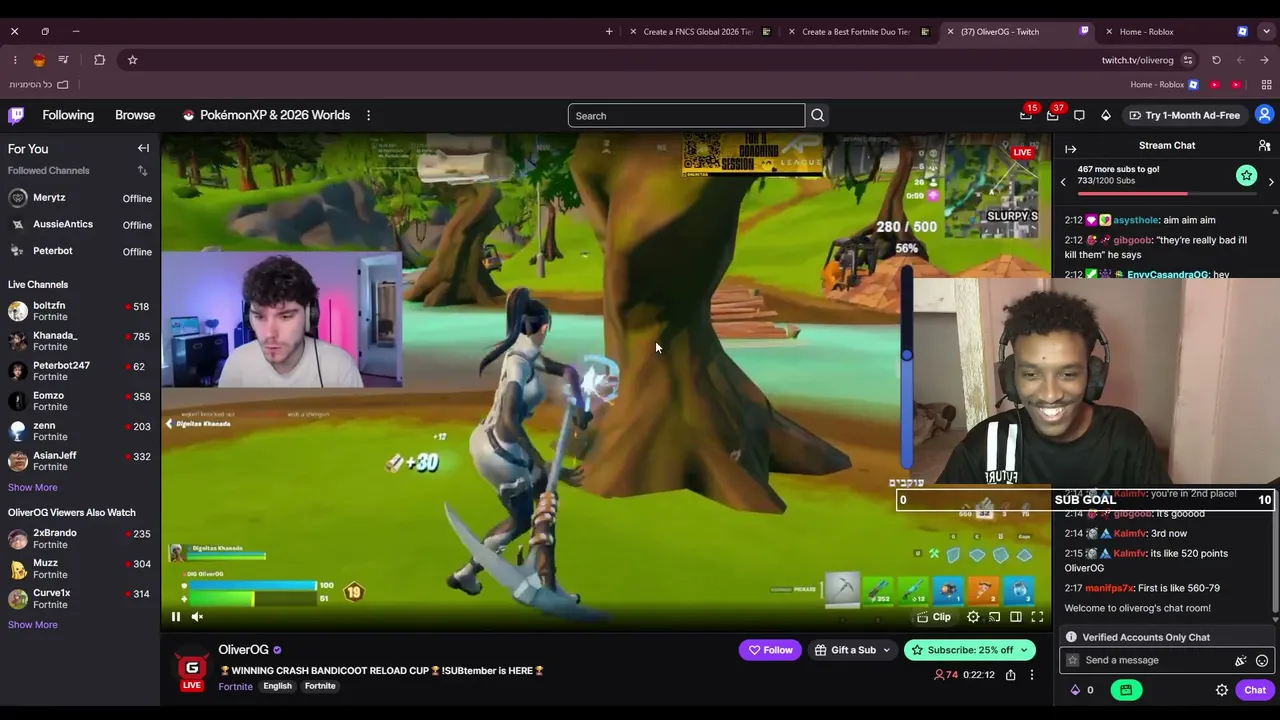1280x720 pixels.
Task: Open Prime loot crown icon with 15 badge
Action: click(1026, 115)
